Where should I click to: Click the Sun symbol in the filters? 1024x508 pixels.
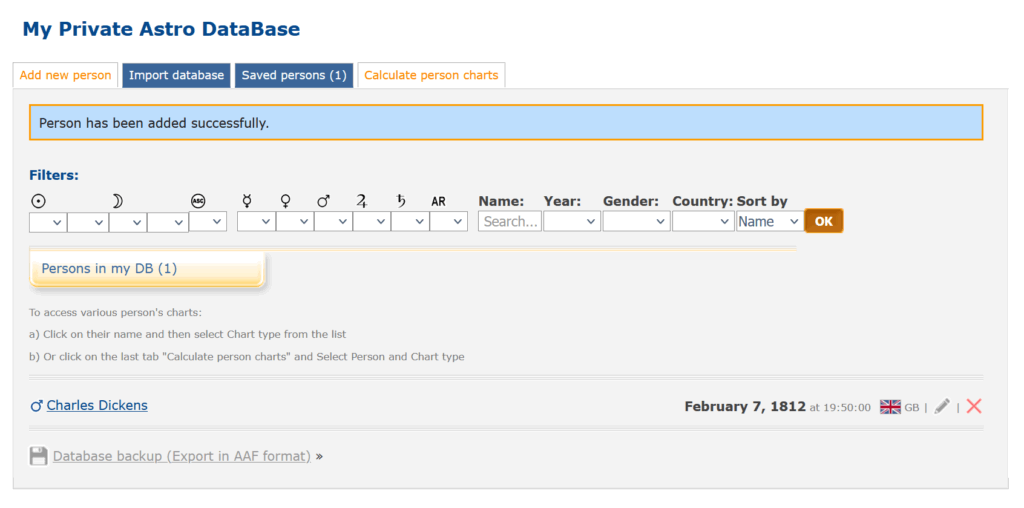38,201
